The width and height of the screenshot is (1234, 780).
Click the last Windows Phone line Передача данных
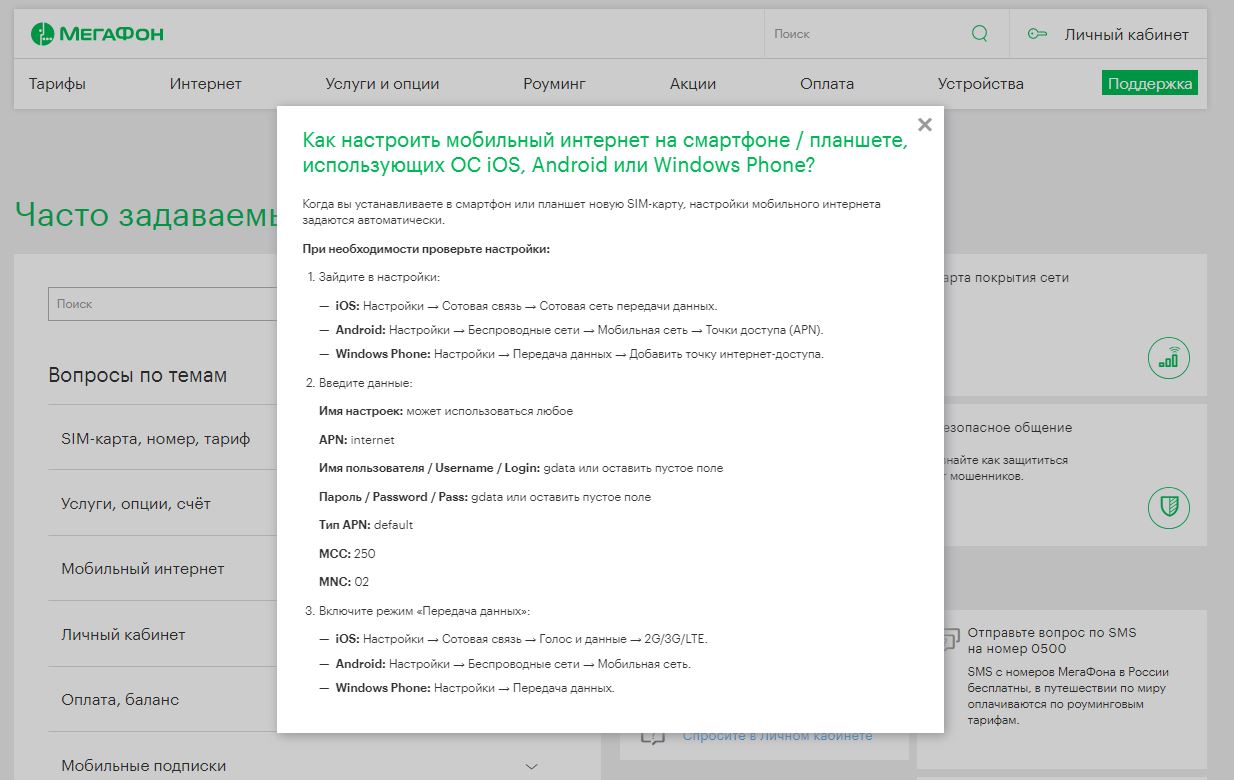click(x=475, y=688)
